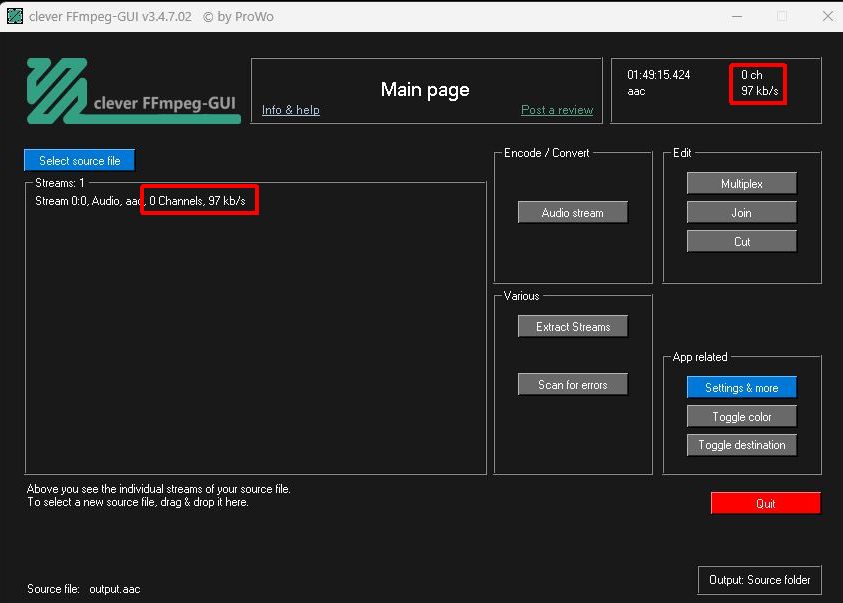The width and height of the screenshot is (843, 603).
Task: Click the 97 kb/s bitrate in info box
Action: pos(760,91)
